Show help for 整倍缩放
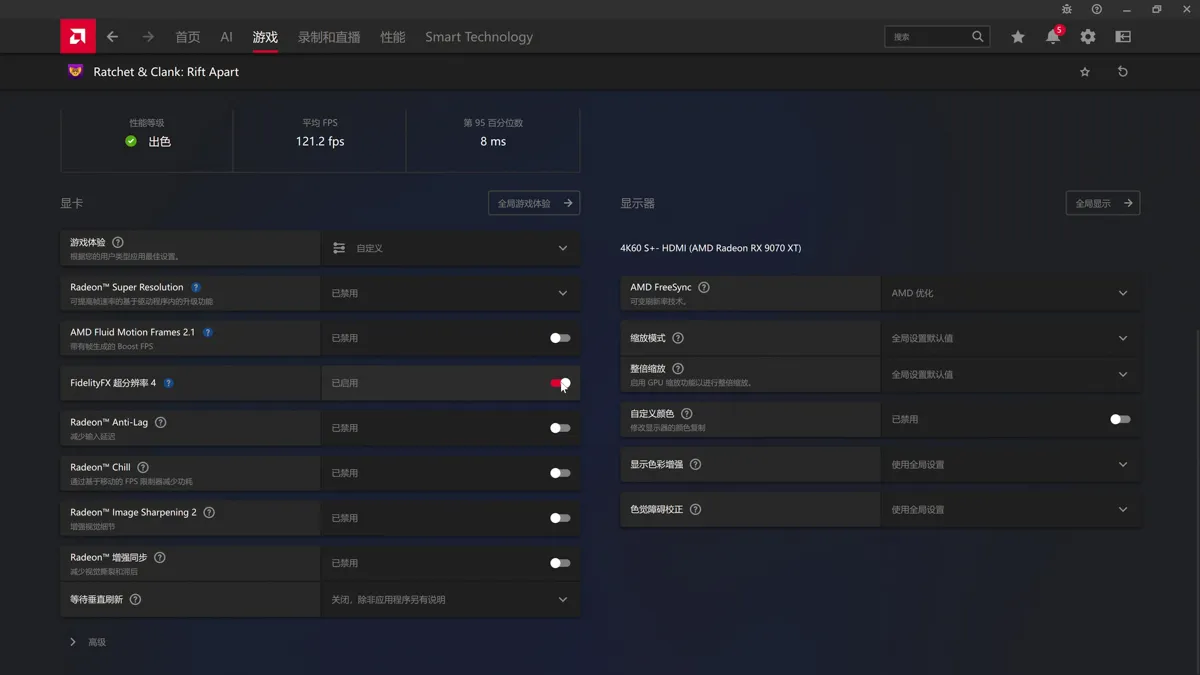The height and width of the screenshot is (675, 1200). [x=678, y=368]
